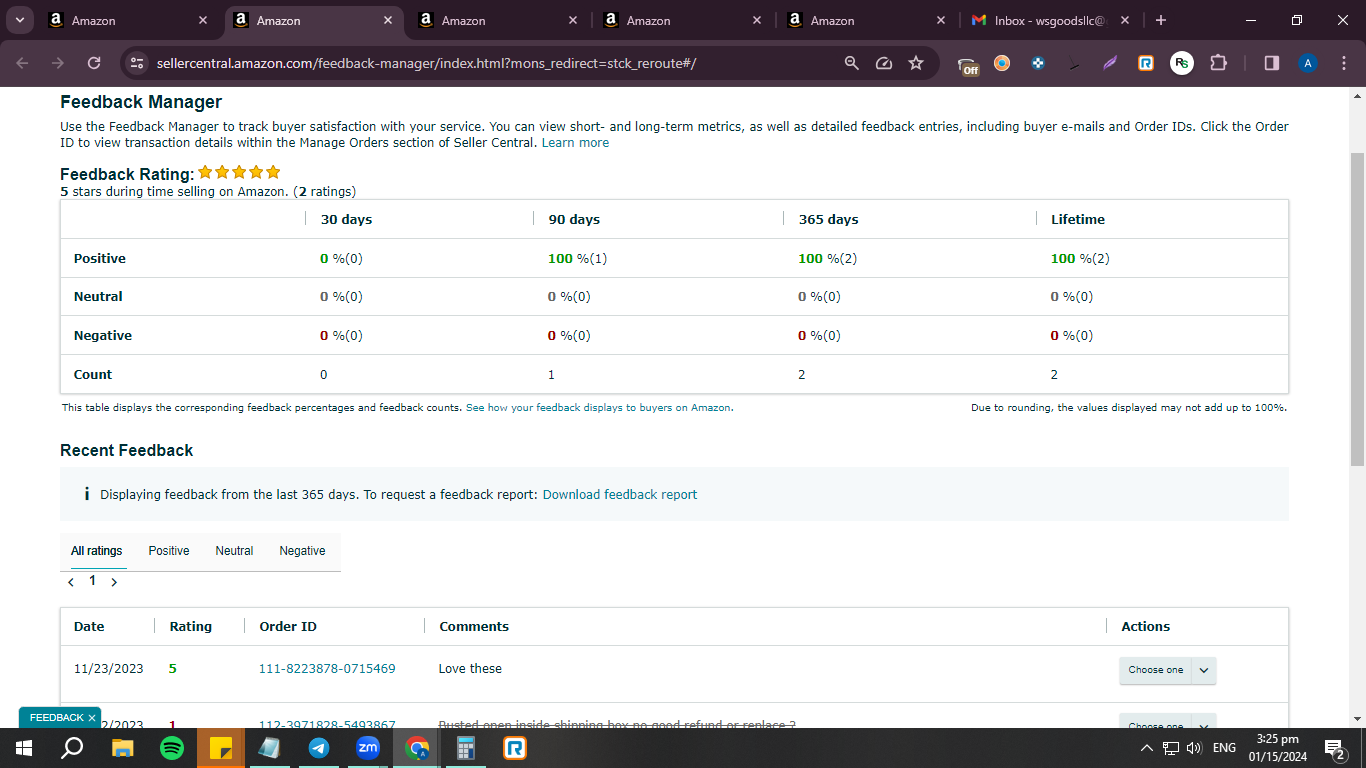Select the Positive ratings tab
This screenshot has width=1366, height=768.
tap(169, 551)
